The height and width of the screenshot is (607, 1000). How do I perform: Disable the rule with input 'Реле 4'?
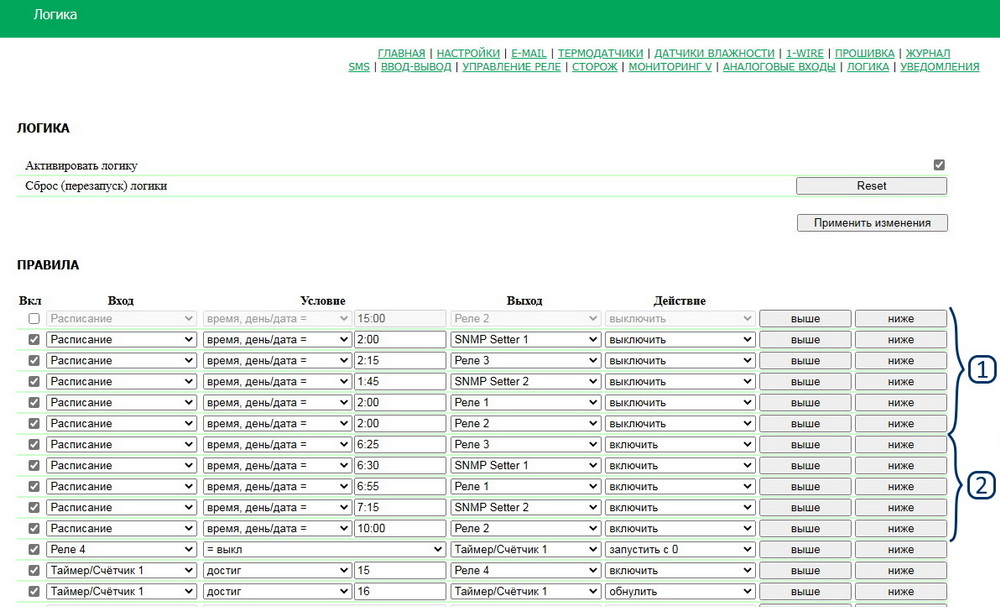point(34,549)
